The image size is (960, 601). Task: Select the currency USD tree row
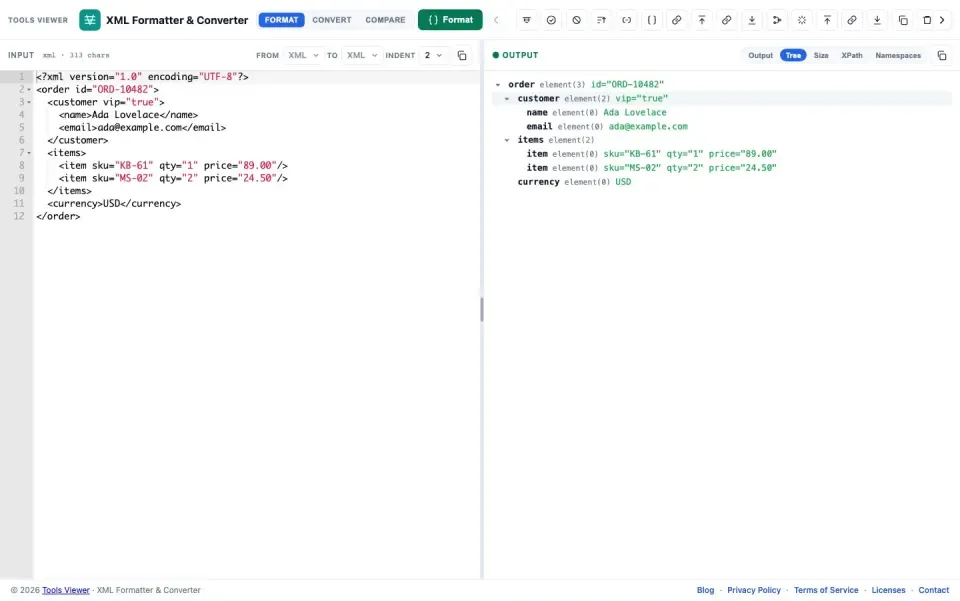(722, 182)
